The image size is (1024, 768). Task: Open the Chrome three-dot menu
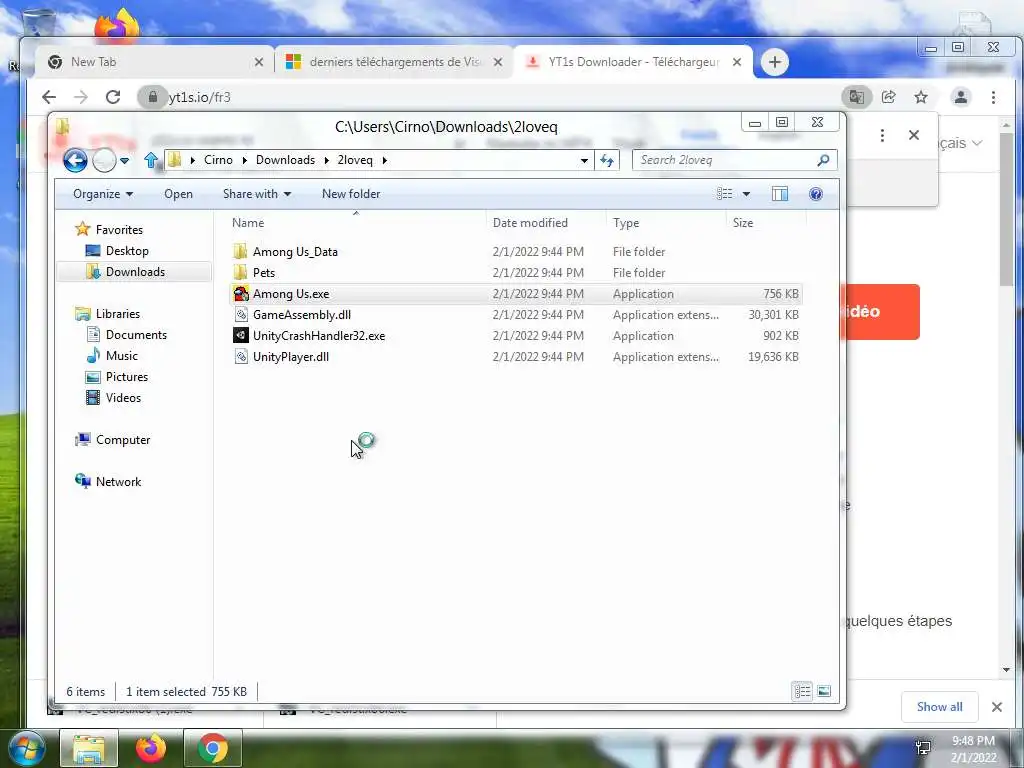coord(993,97)
